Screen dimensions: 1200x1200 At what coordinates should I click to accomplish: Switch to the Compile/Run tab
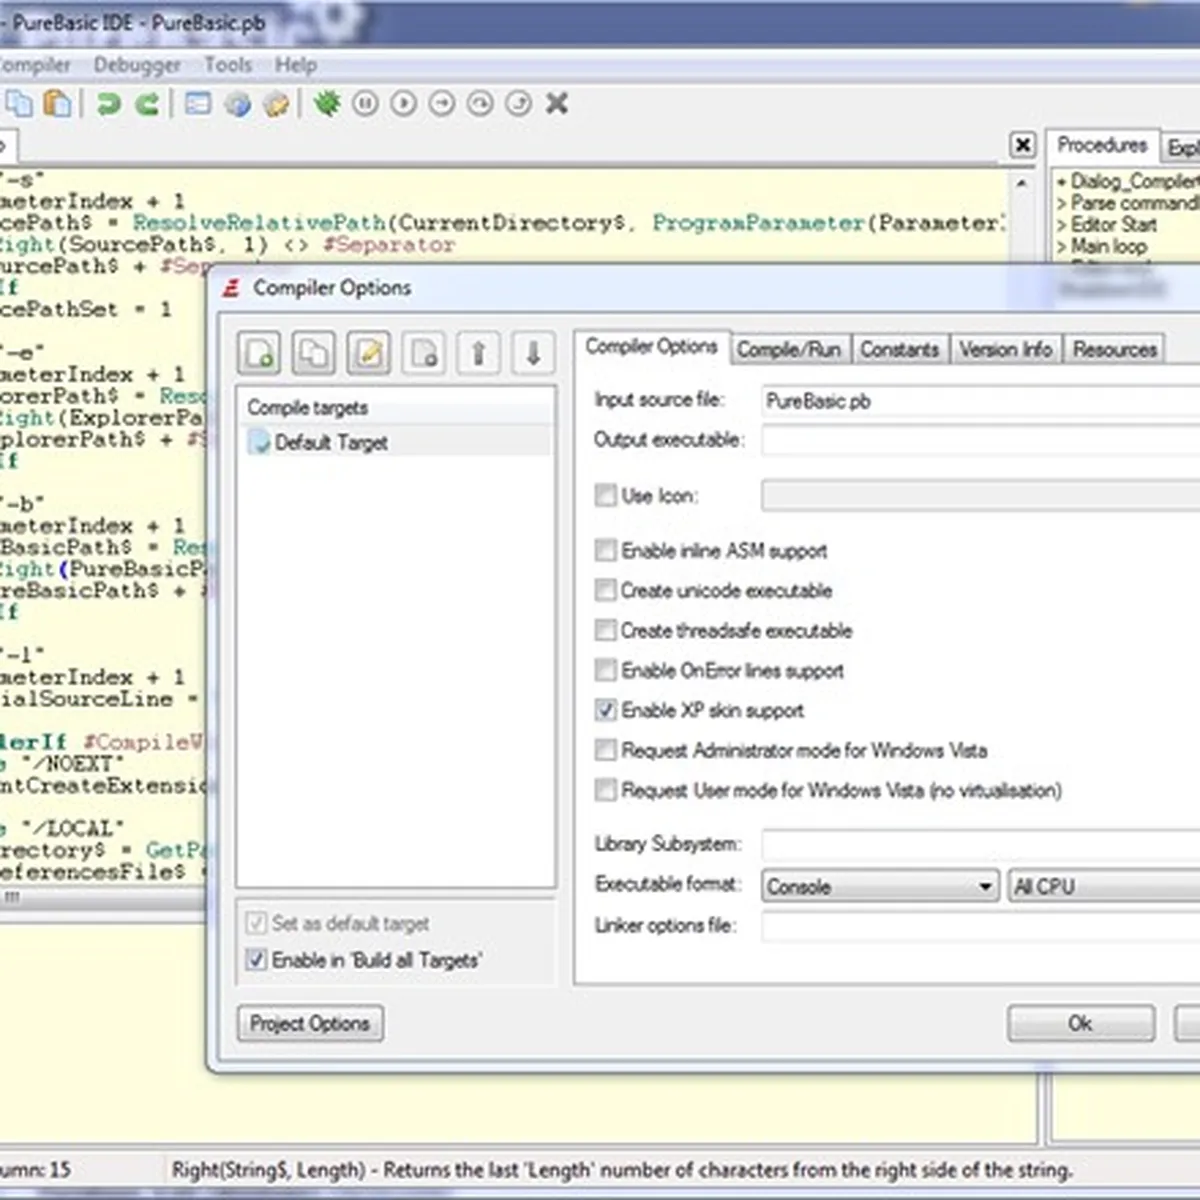click(789, 349)
